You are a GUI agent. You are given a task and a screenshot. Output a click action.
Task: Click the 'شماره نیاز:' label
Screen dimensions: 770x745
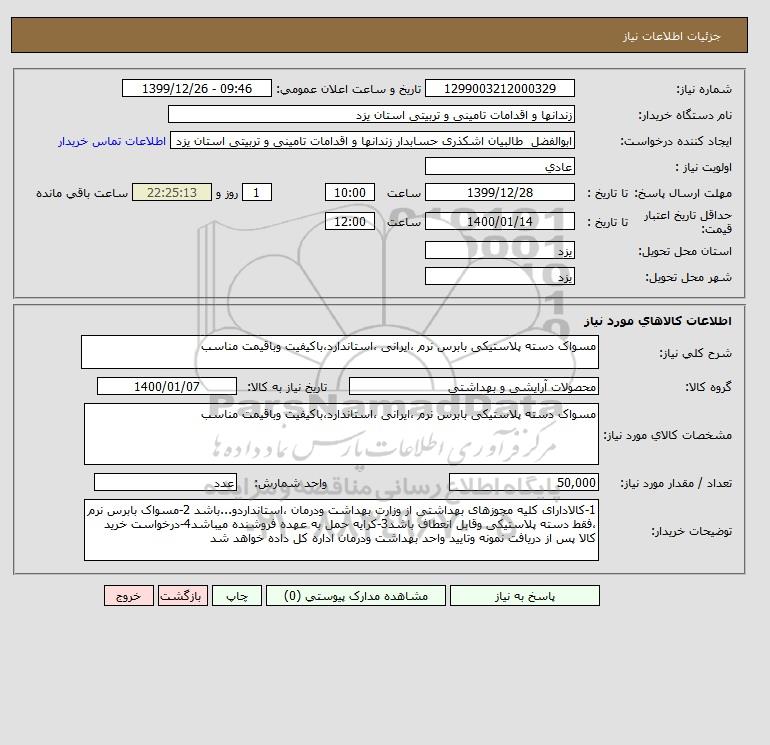tap(704, 89)
